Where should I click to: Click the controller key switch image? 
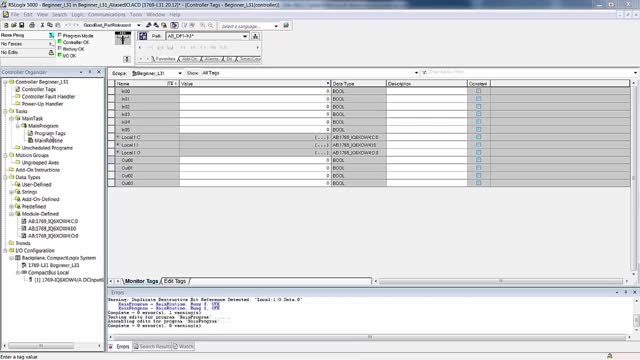[x=123, y=38]
